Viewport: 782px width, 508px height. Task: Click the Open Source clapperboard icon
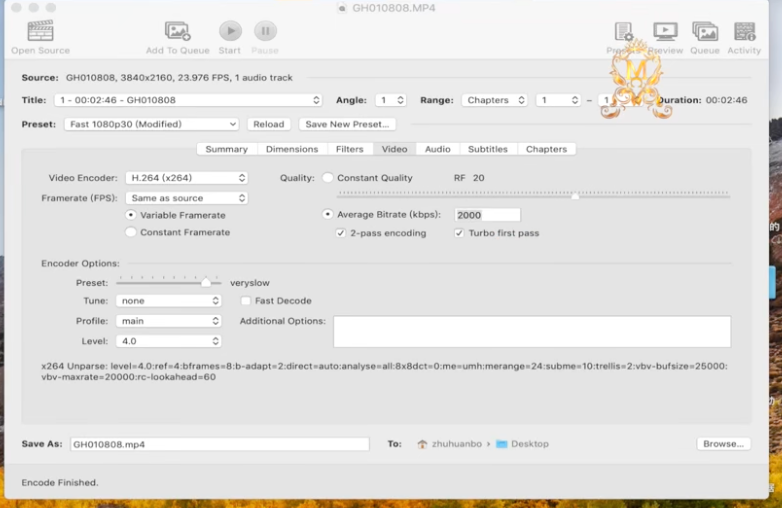point(40,31)
